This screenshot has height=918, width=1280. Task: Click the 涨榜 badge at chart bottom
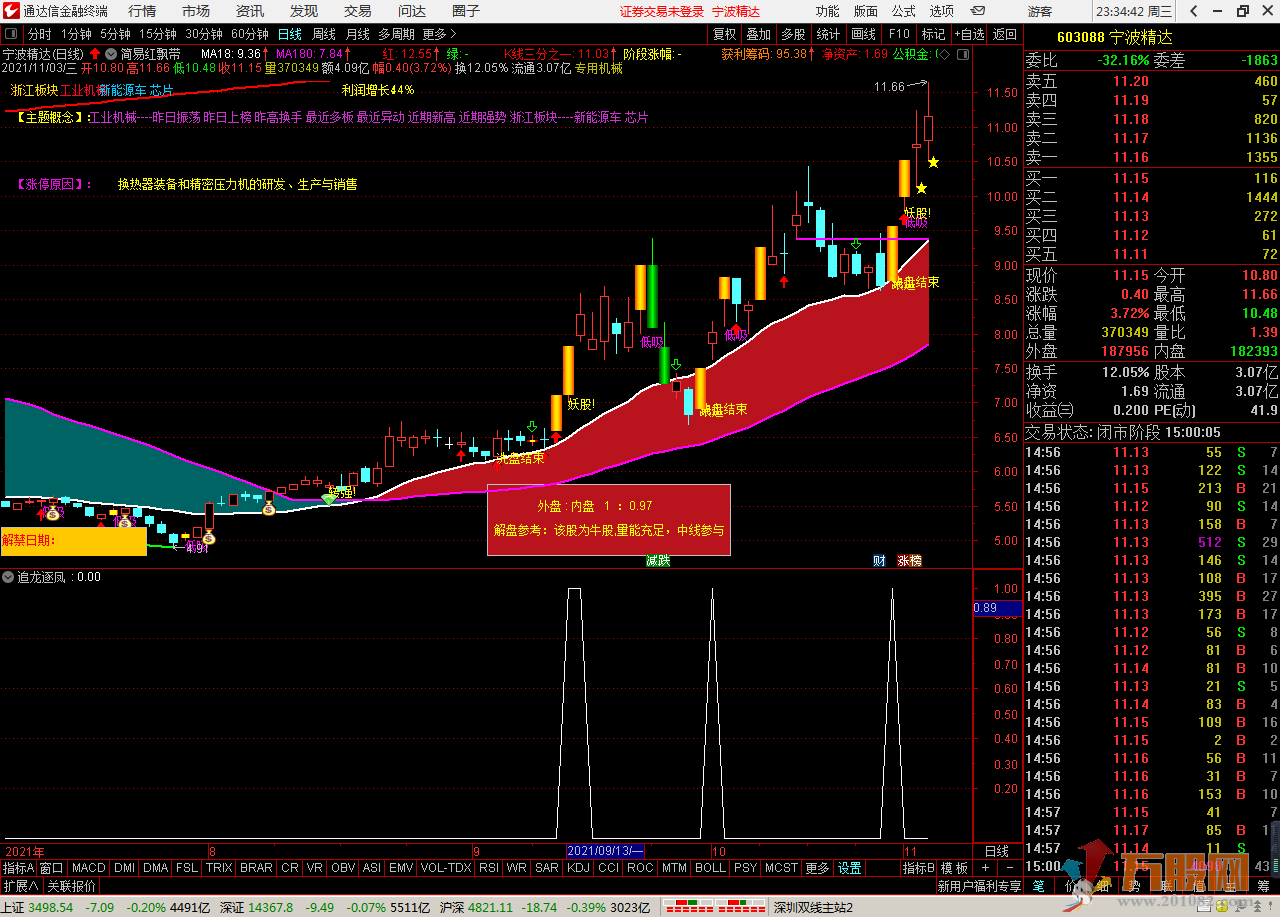909,561
